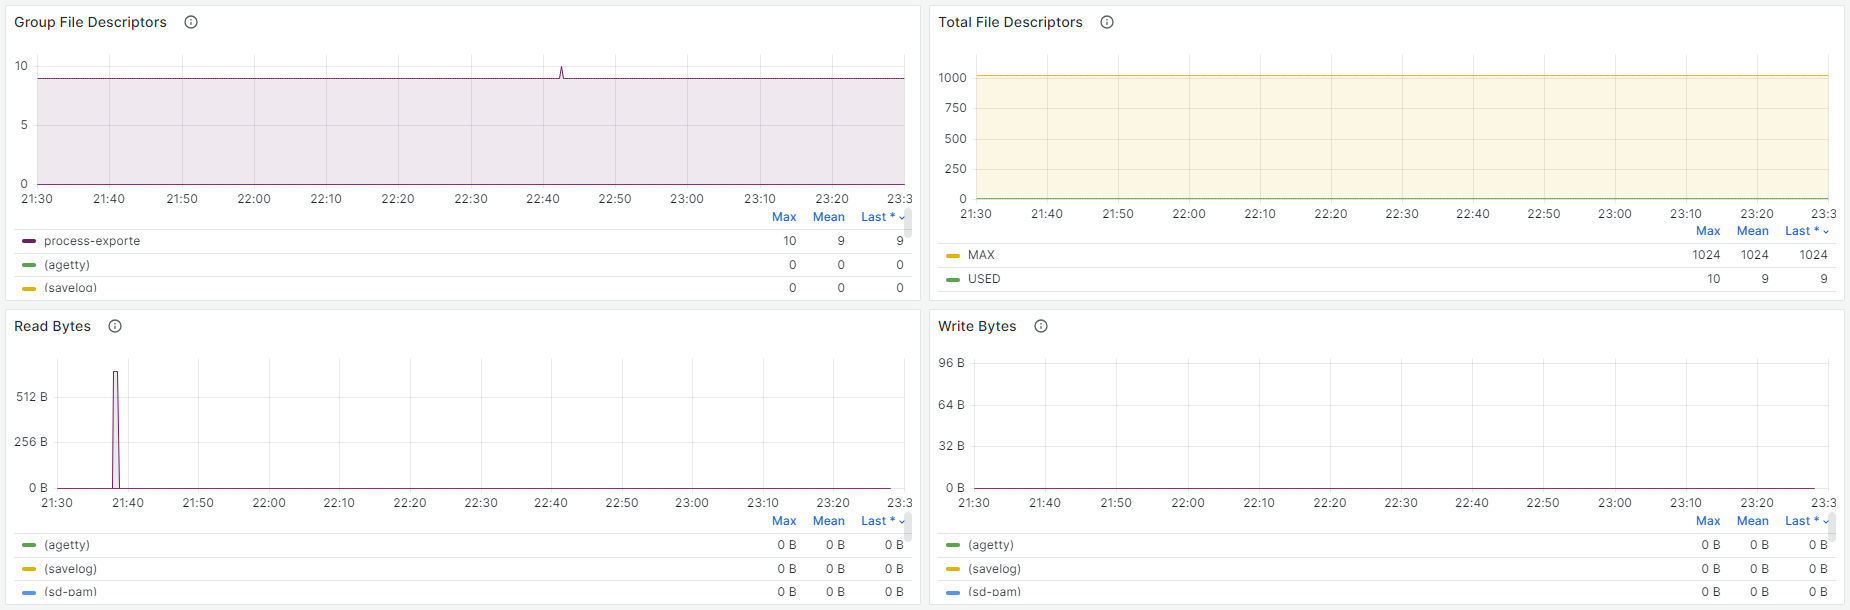Screen dimensions: 1850x610
Task: Click Group File Descriptors legend scrollbar
Action: [908, 224]
